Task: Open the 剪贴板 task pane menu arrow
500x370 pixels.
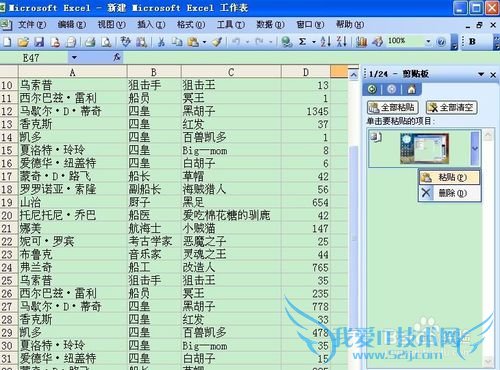Action: coord(481,74)
